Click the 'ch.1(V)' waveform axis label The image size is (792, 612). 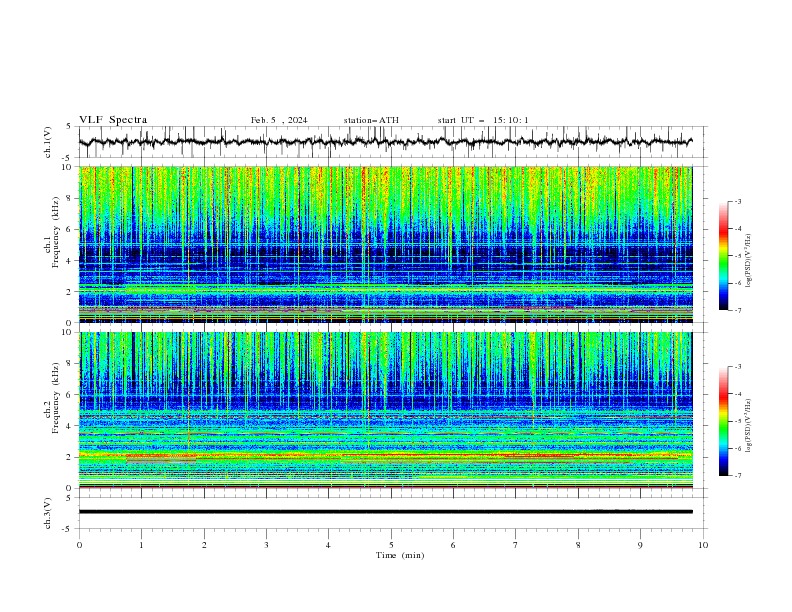coord(48,142)
